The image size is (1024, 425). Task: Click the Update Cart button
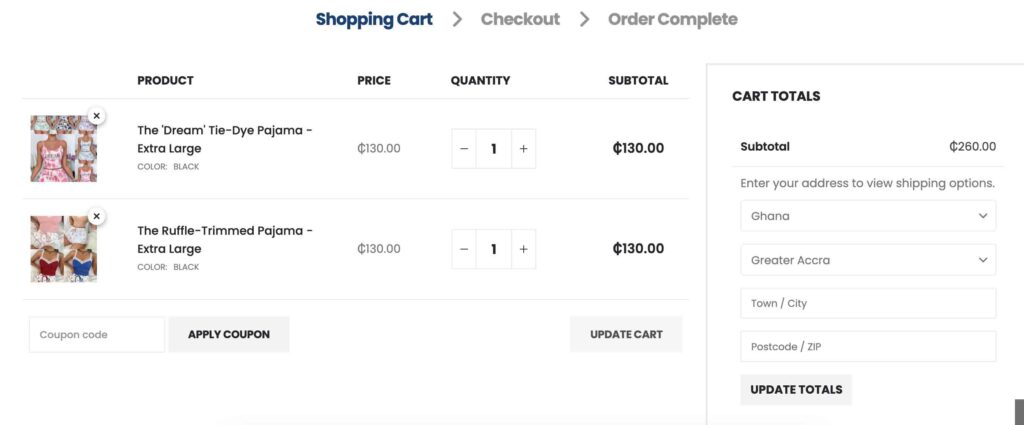pos(626,334)
